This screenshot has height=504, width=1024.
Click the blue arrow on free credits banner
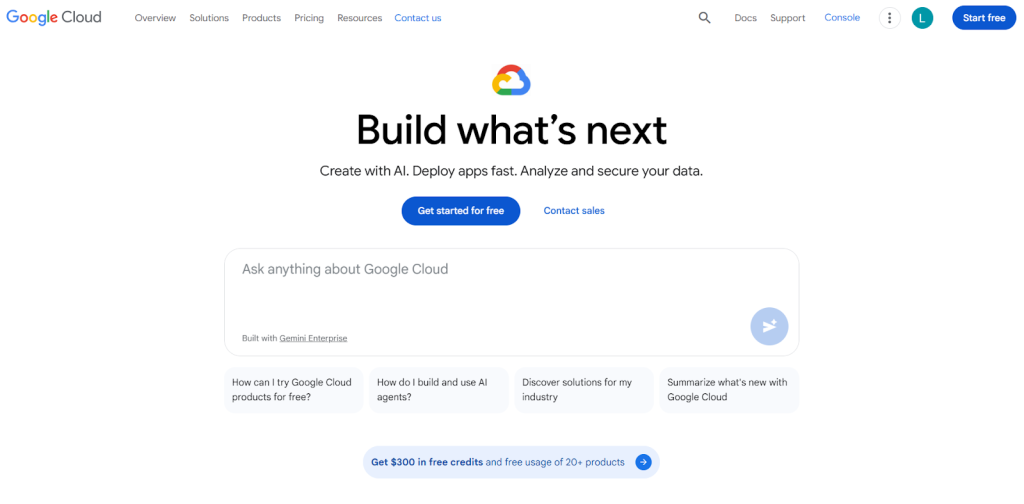[x=644, y=462]
